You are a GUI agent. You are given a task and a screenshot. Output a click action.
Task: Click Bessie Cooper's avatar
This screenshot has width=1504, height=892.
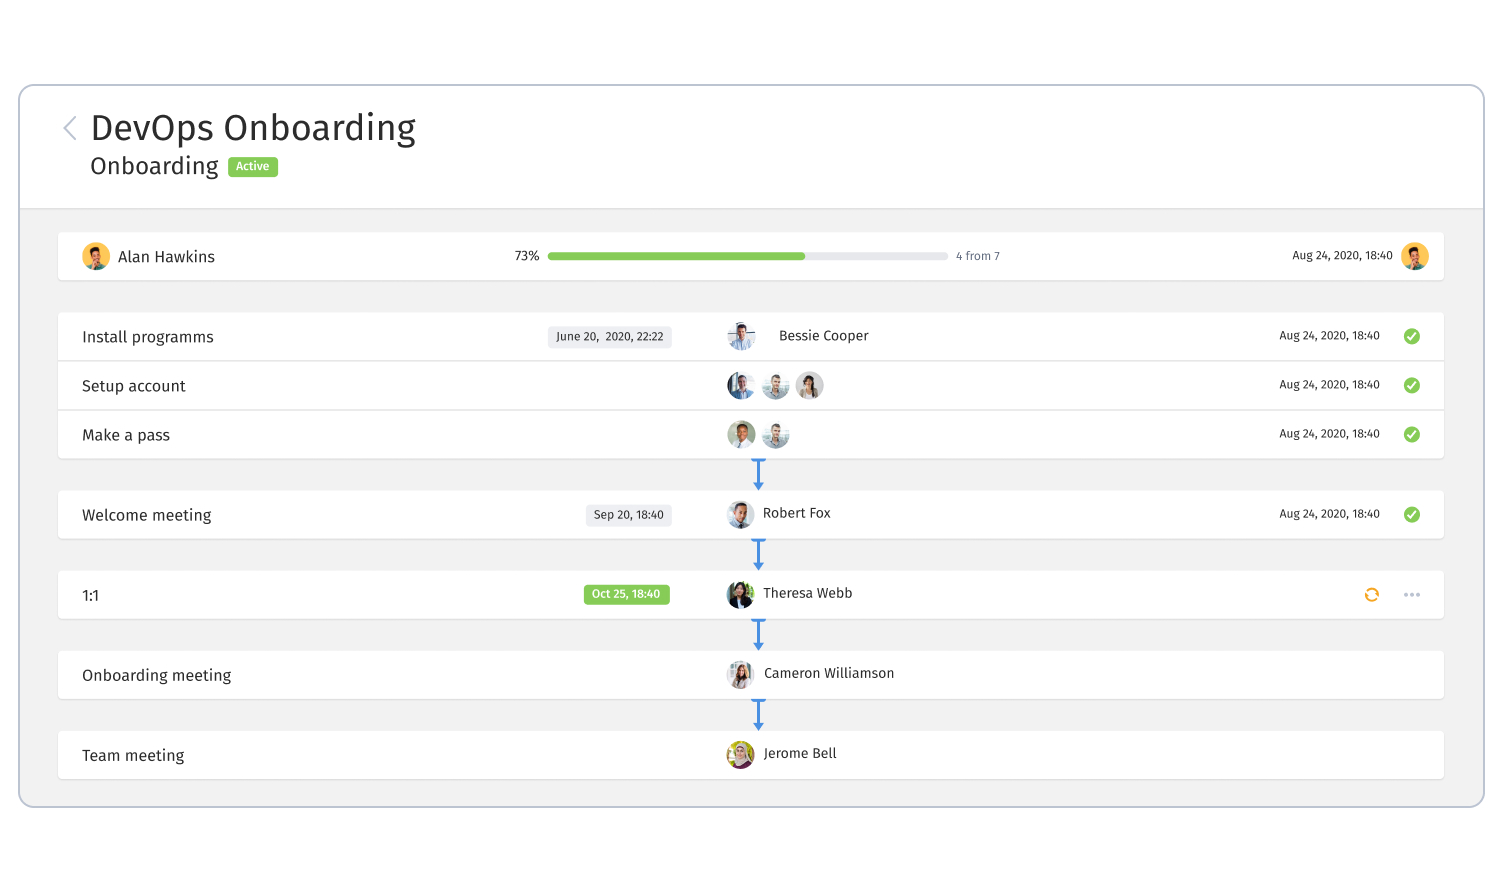(x=741, y=336)
